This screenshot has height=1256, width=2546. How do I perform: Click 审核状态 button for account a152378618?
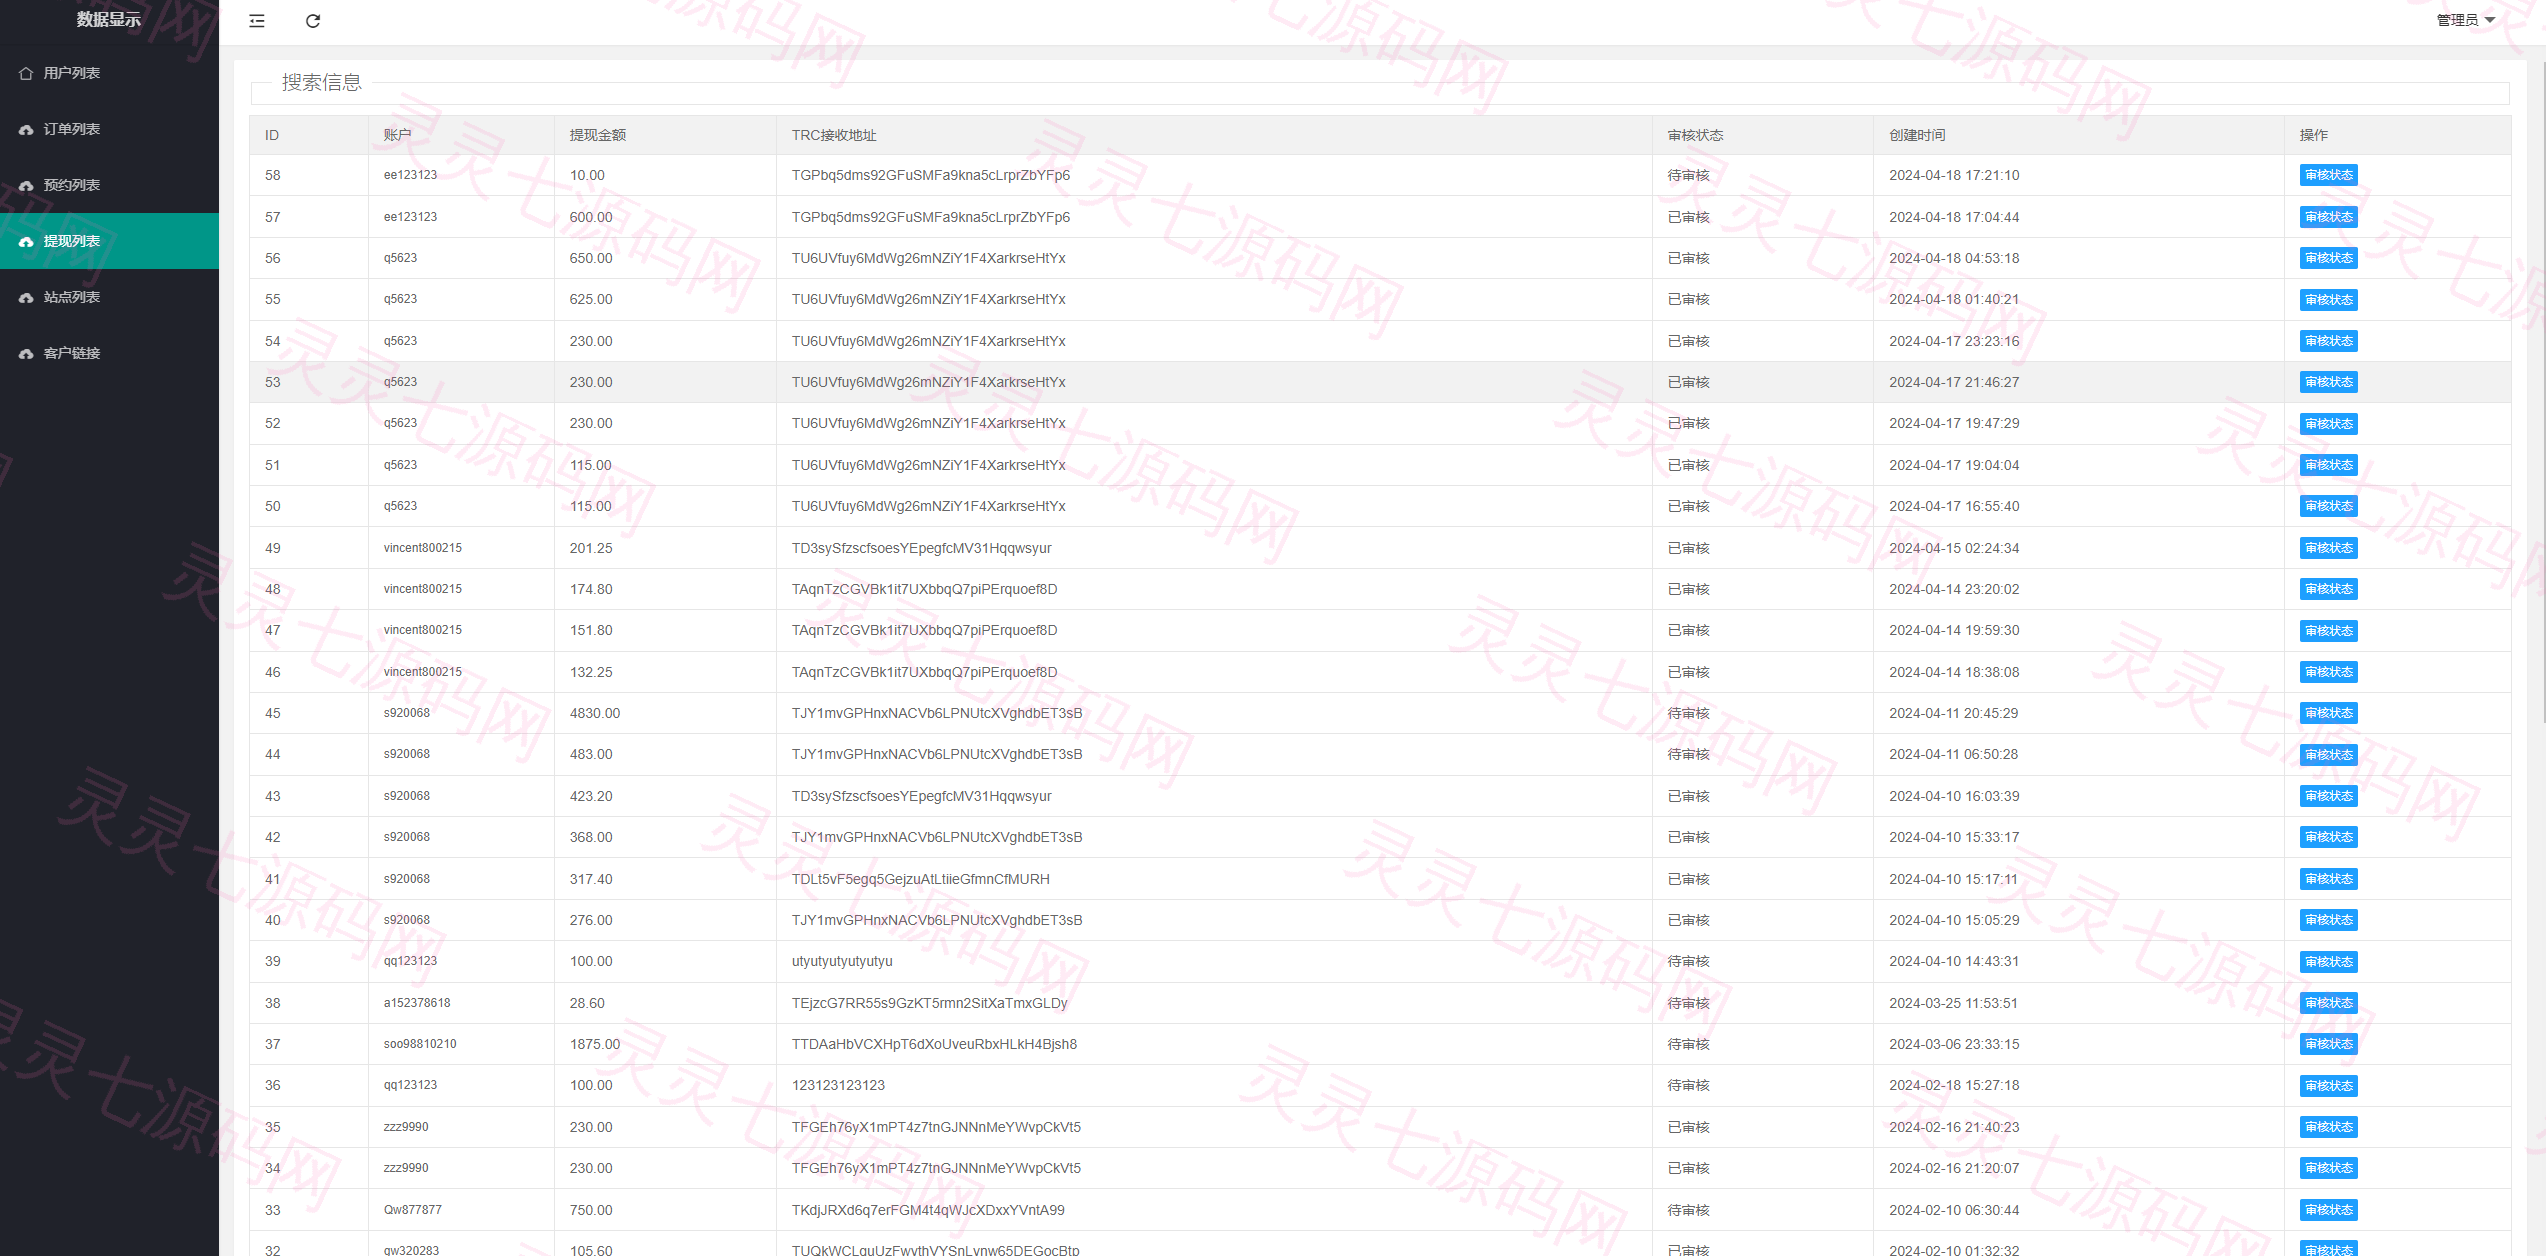(2328, 1003)
